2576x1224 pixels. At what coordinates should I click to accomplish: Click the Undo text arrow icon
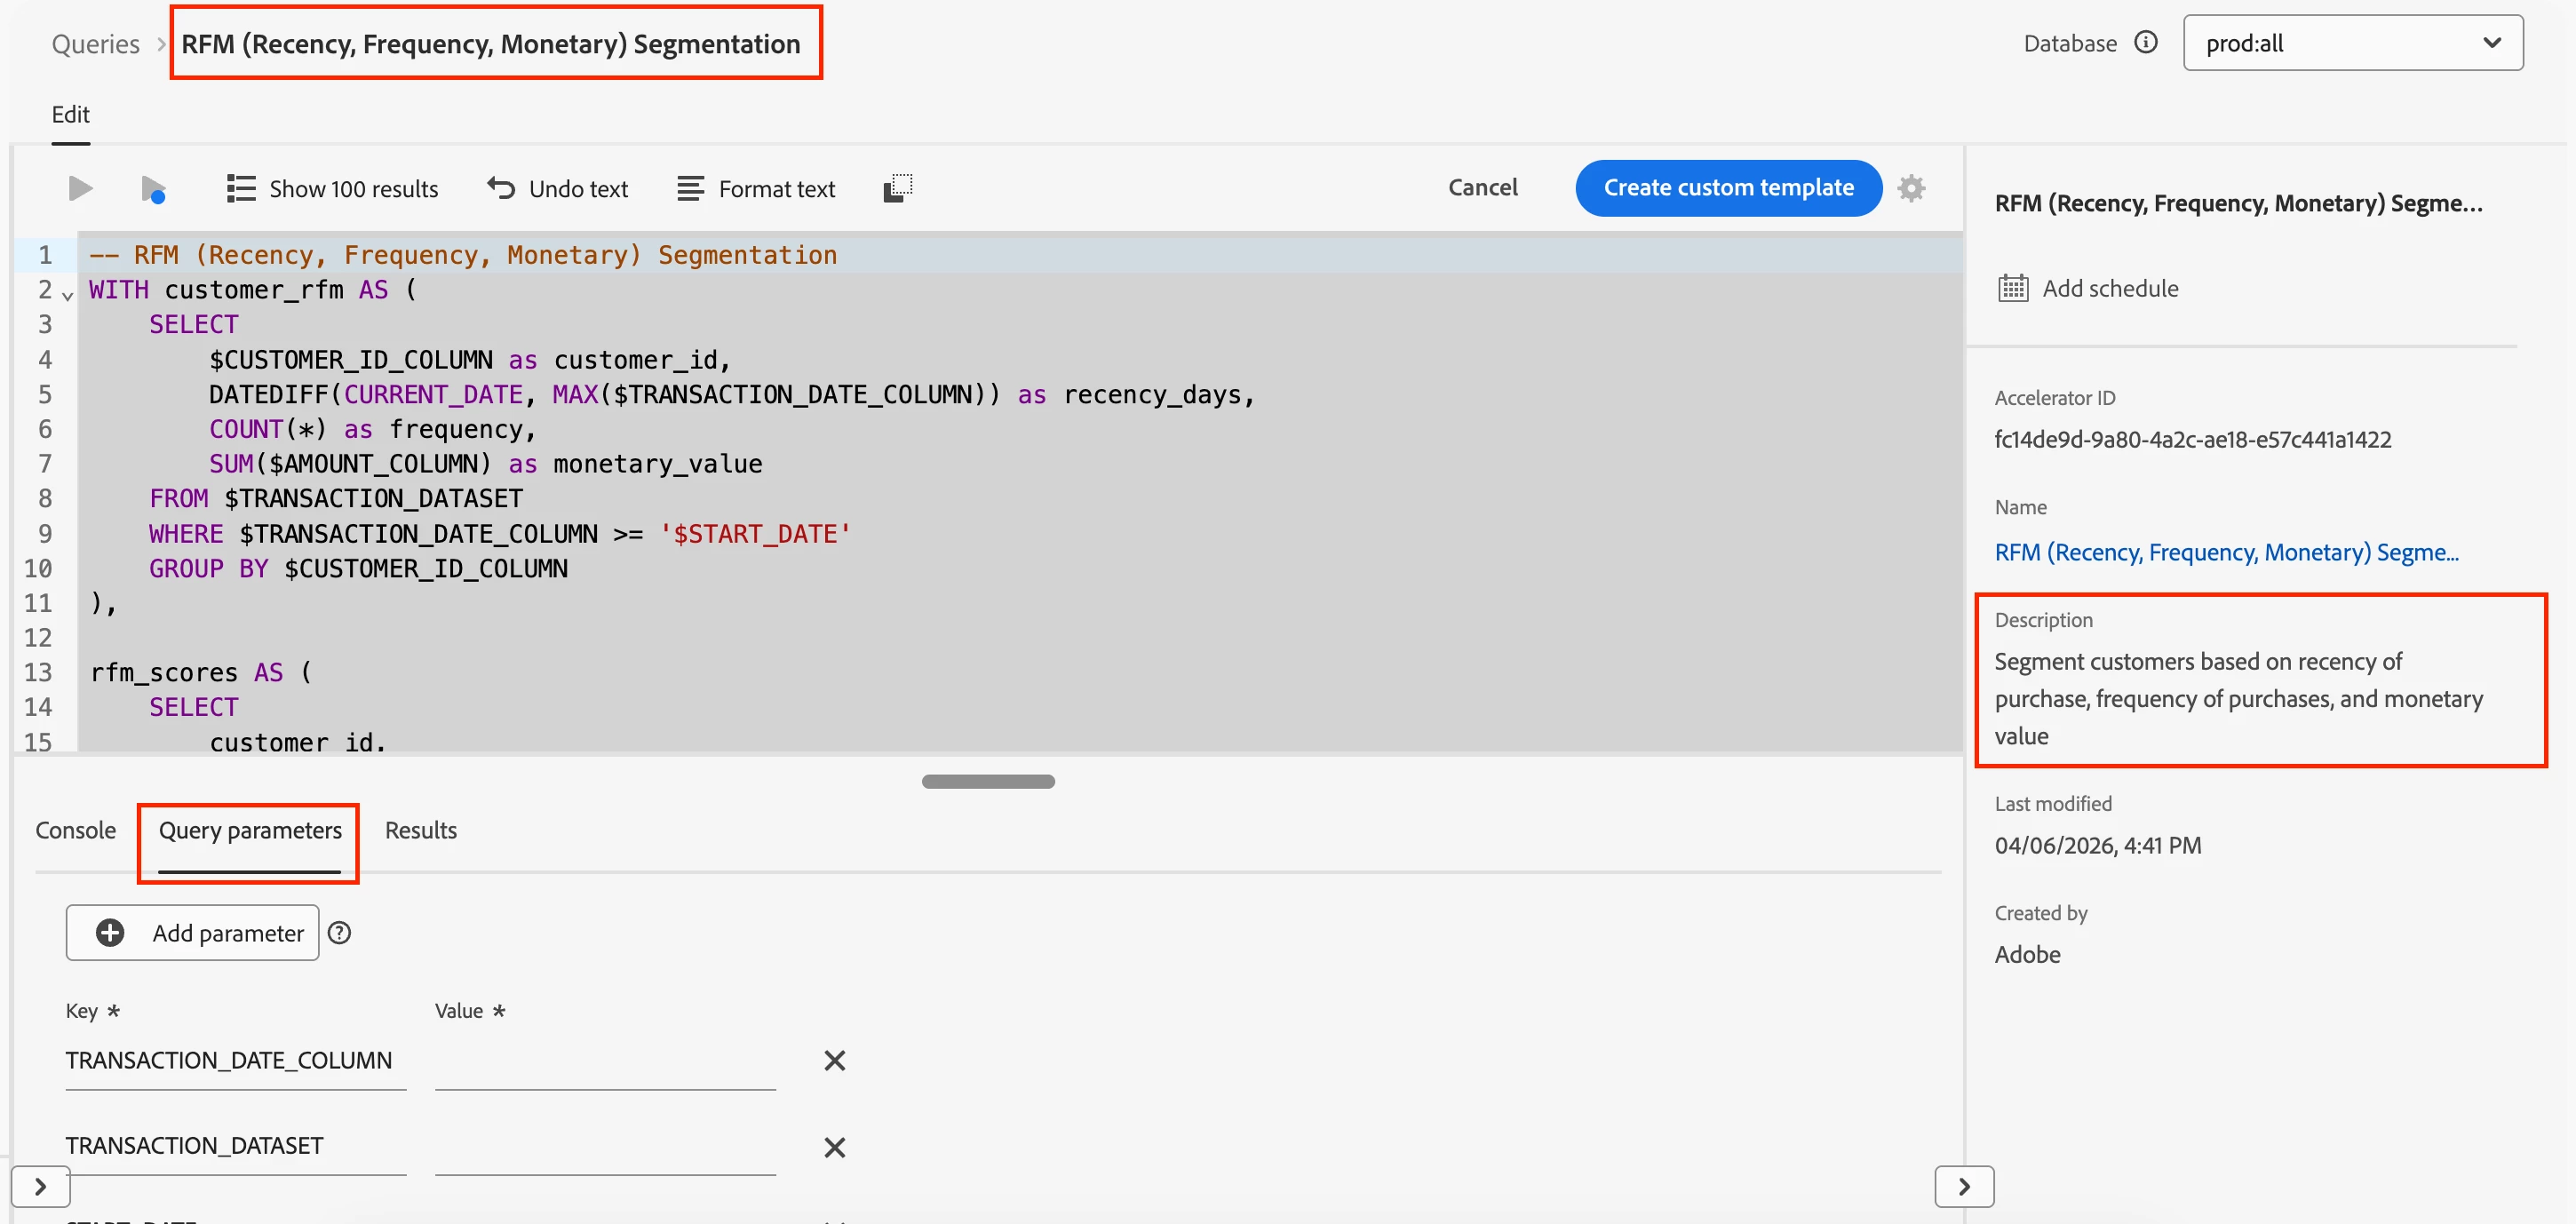pyautogui.click(x=501, y=188)
